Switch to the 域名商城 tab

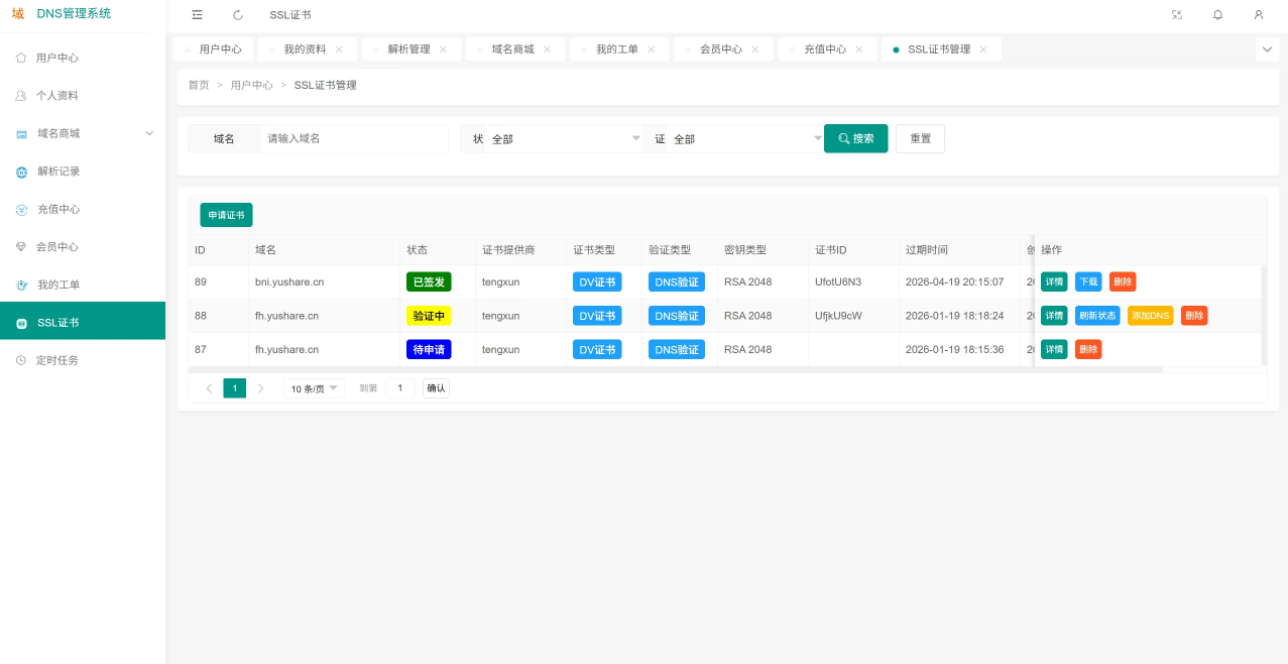(512, 49)
